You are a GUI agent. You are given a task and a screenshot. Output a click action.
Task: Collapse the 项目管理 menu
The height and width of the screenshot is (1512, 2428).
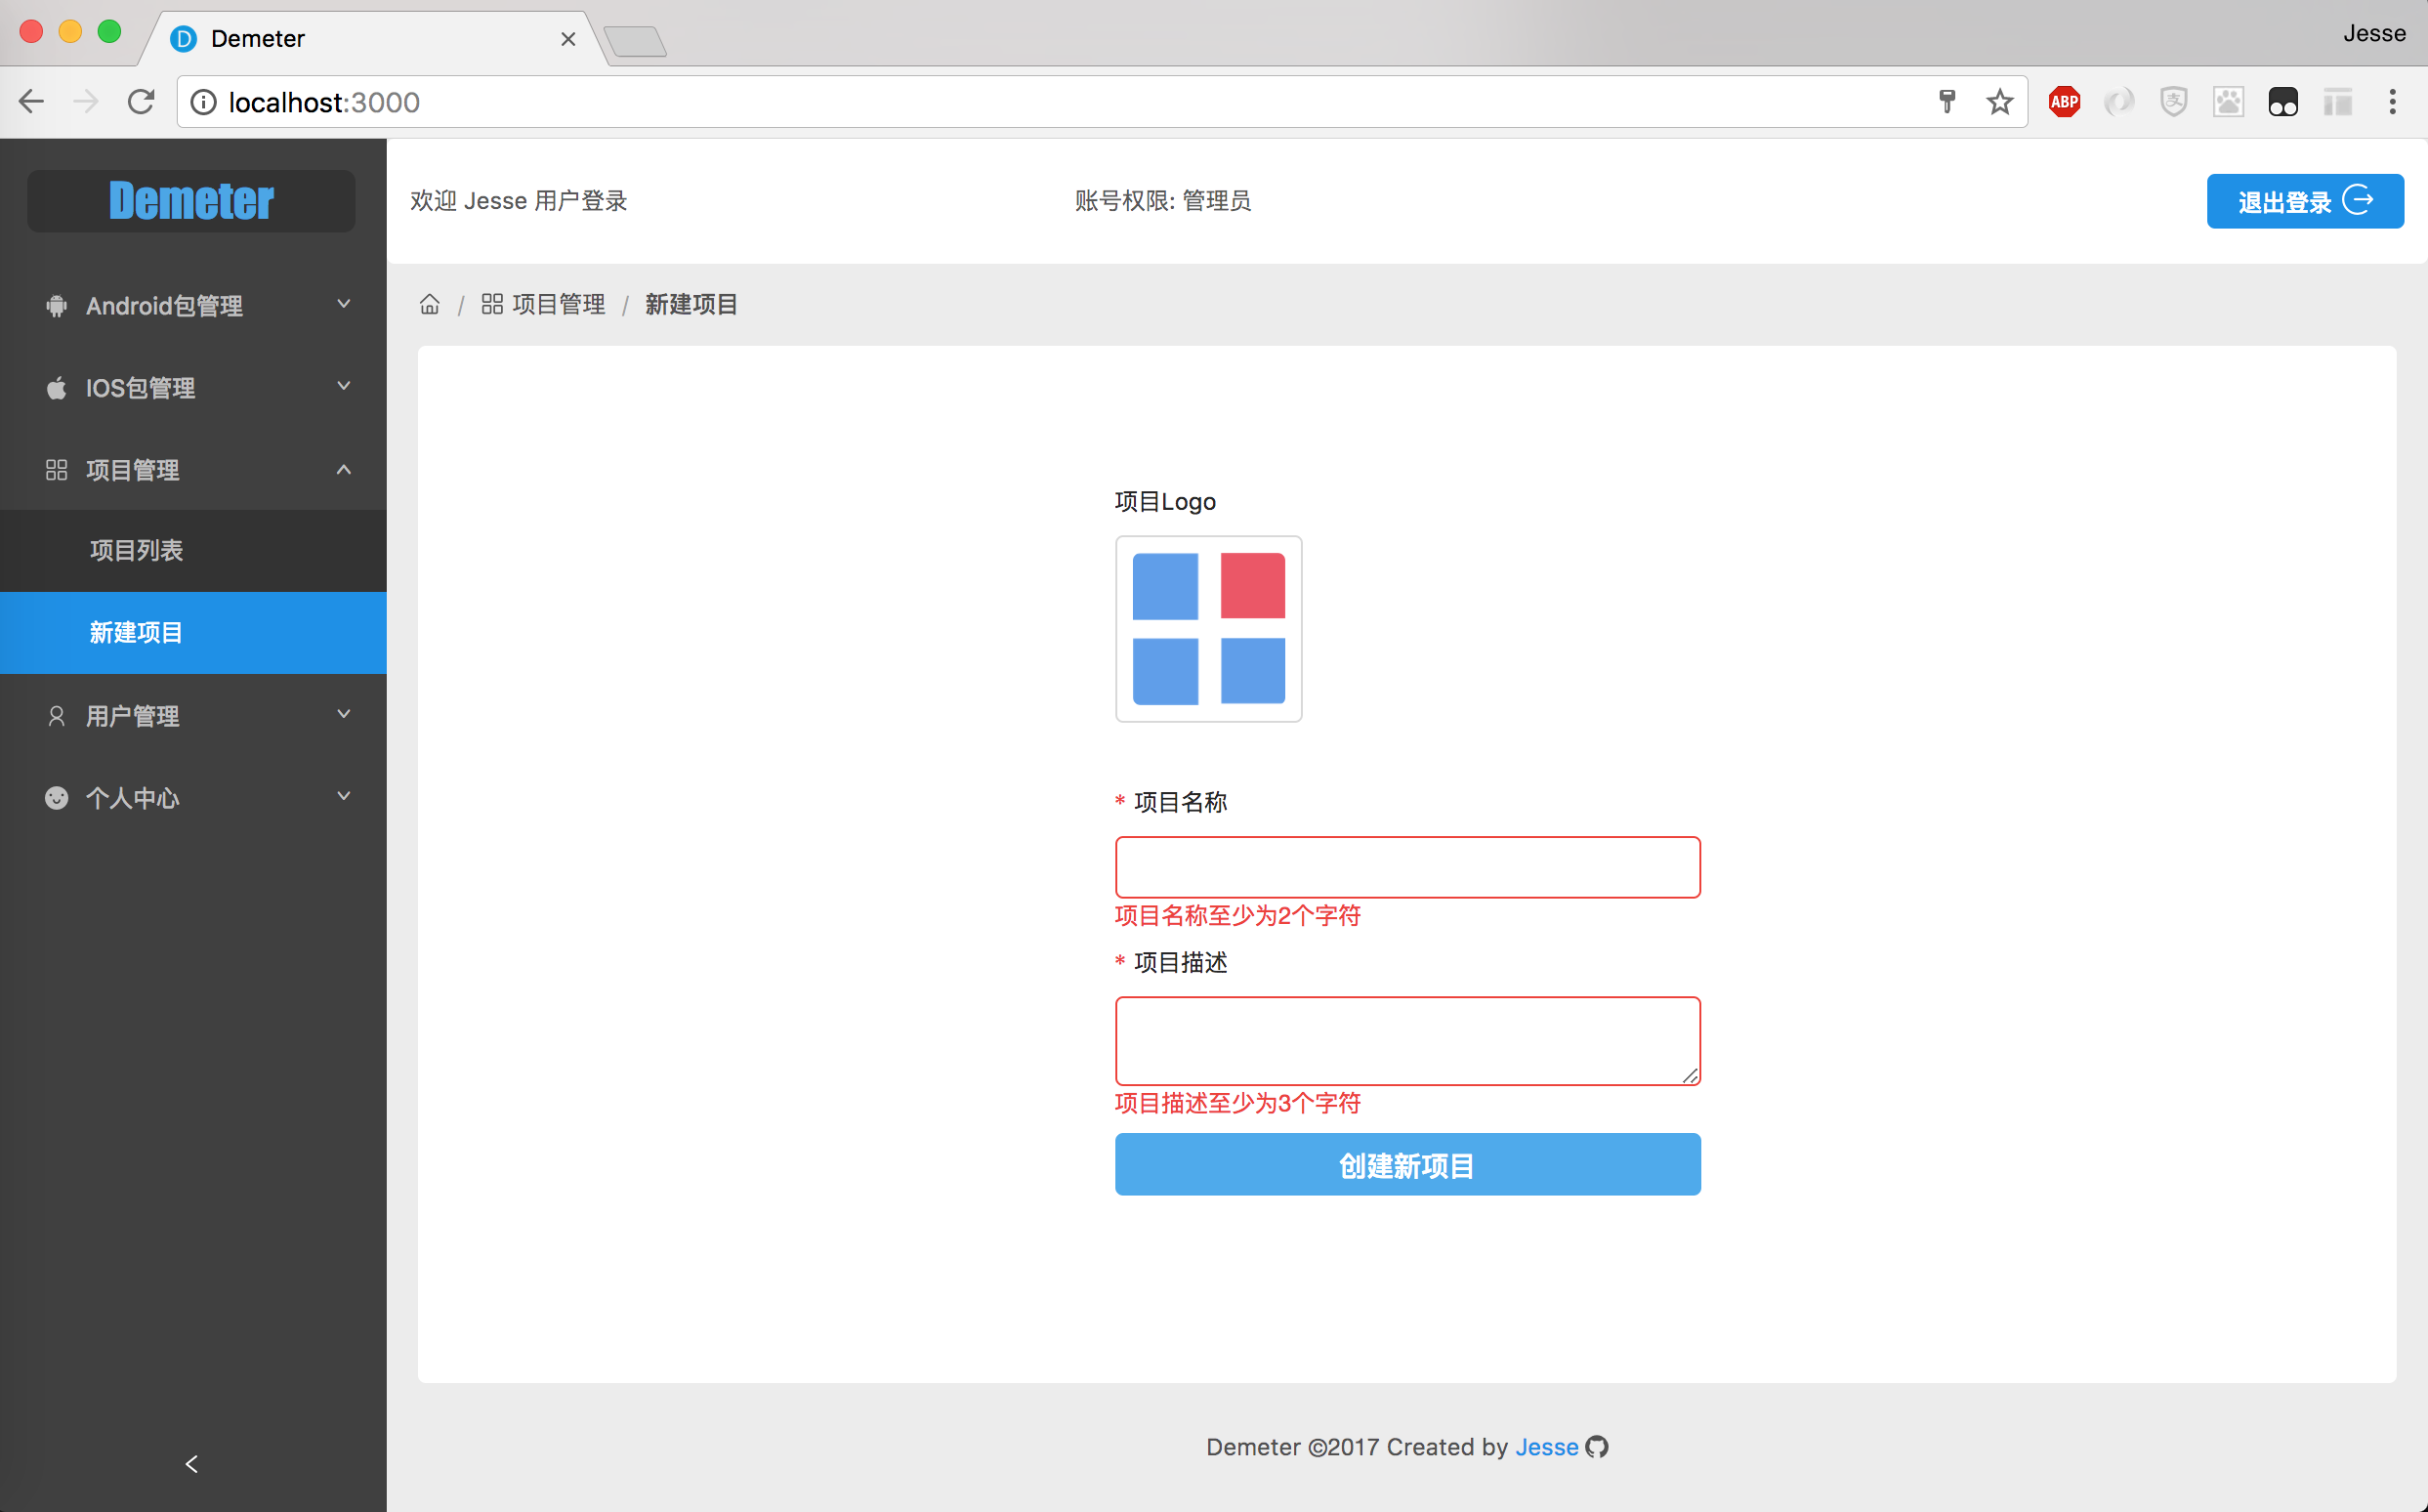pos(193,469)
